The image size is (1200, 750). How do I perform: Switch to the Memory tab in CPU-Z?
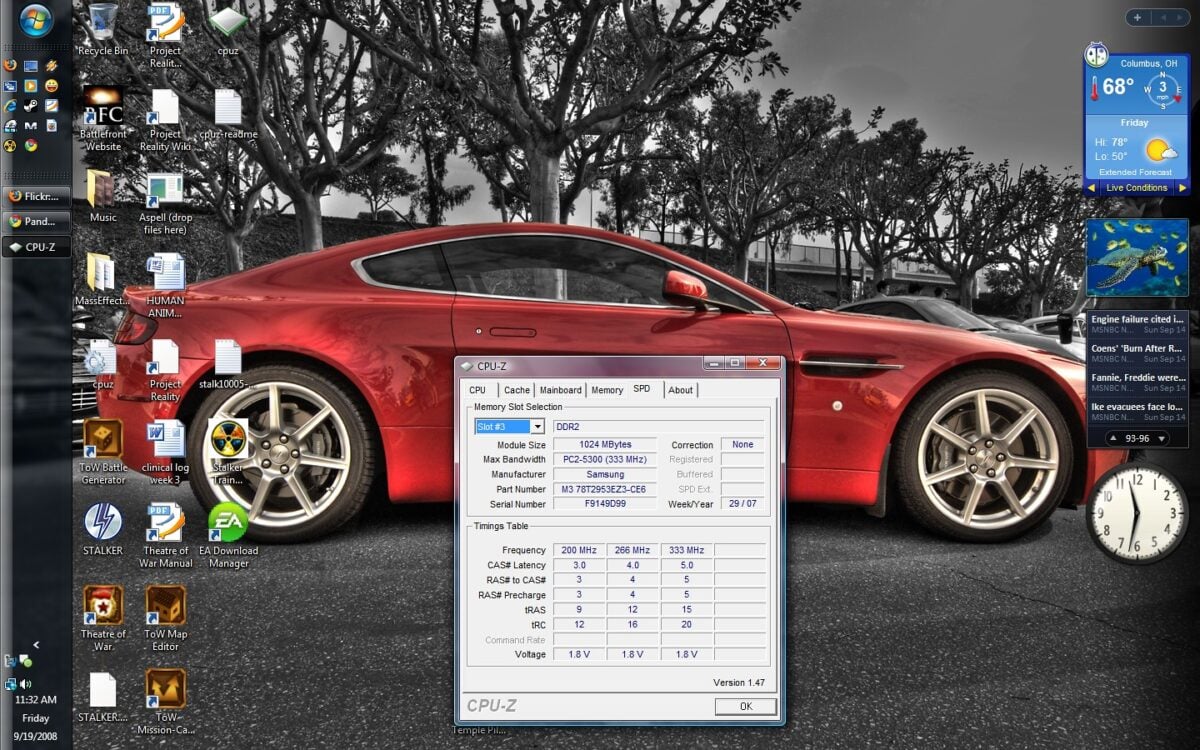(x=607, y=390)
